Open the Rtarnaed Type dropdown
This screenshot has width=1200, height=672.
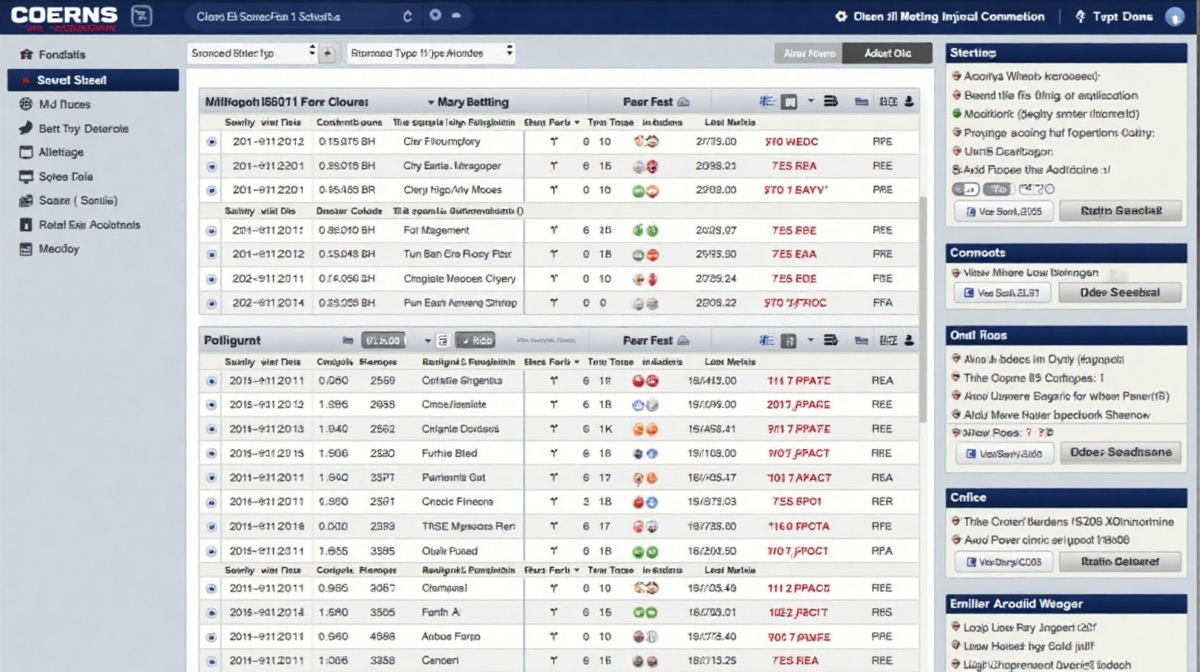[x=431, y=53]
